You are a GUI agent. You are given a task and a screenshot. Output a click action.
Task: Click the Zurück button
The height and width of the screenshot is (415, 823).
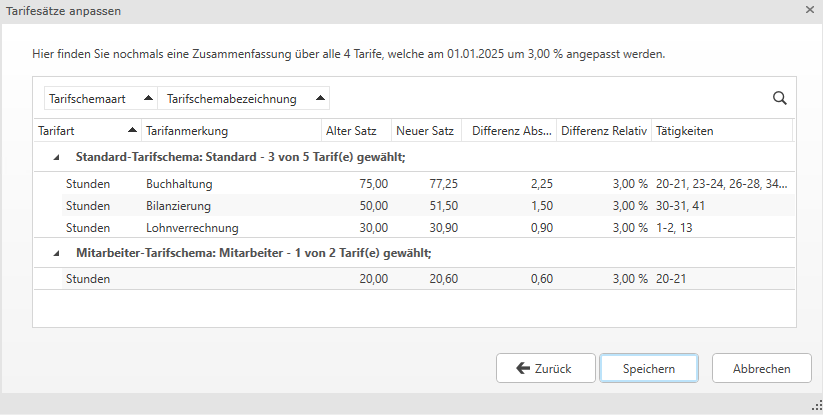546,368
